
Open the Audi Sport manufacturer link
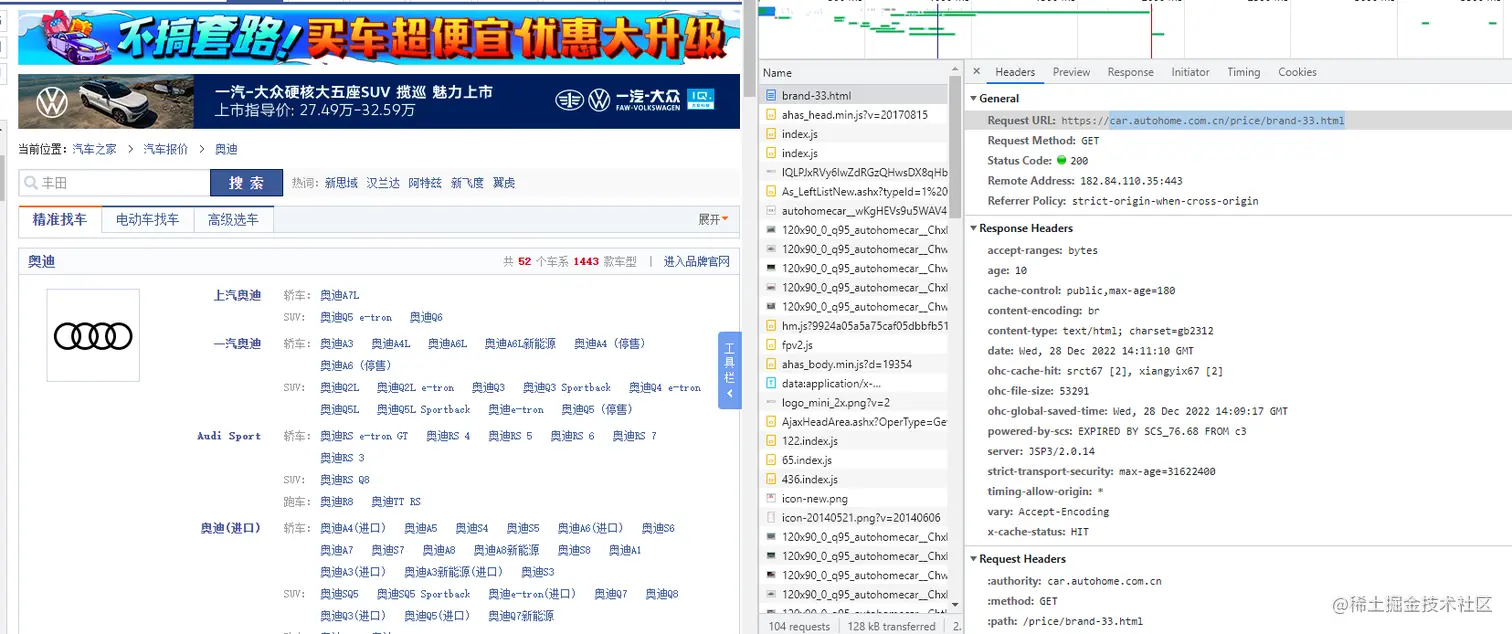229,436
